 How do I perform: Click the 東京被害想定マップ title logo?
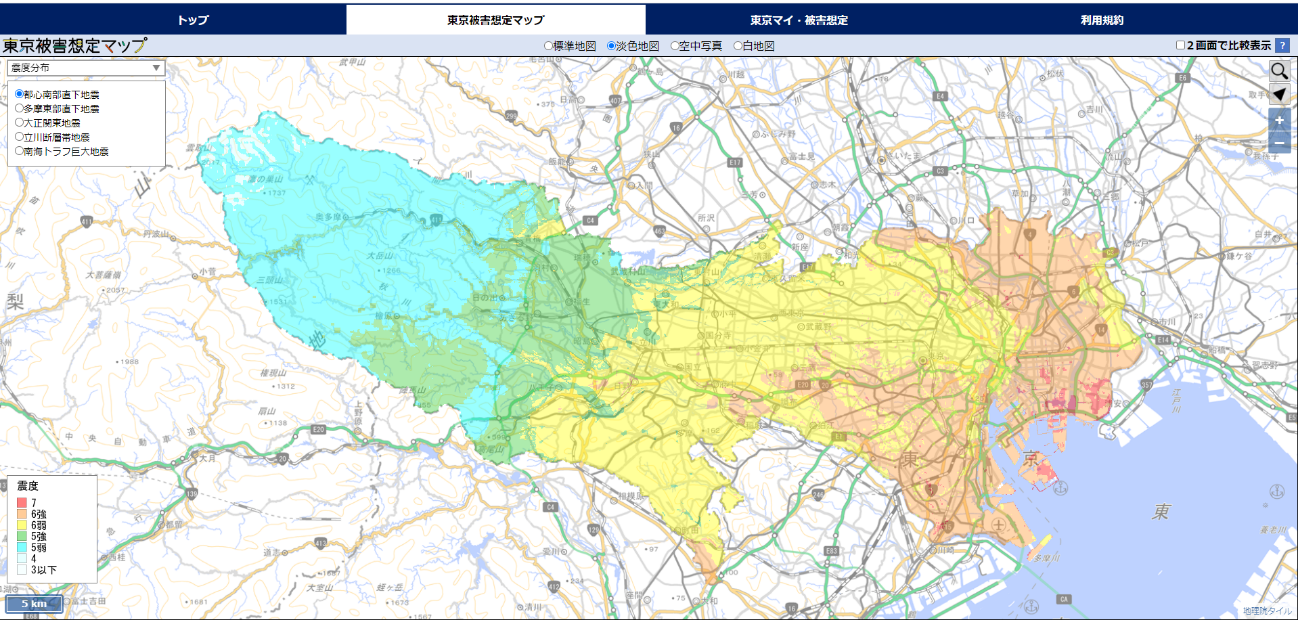[74, 46]
